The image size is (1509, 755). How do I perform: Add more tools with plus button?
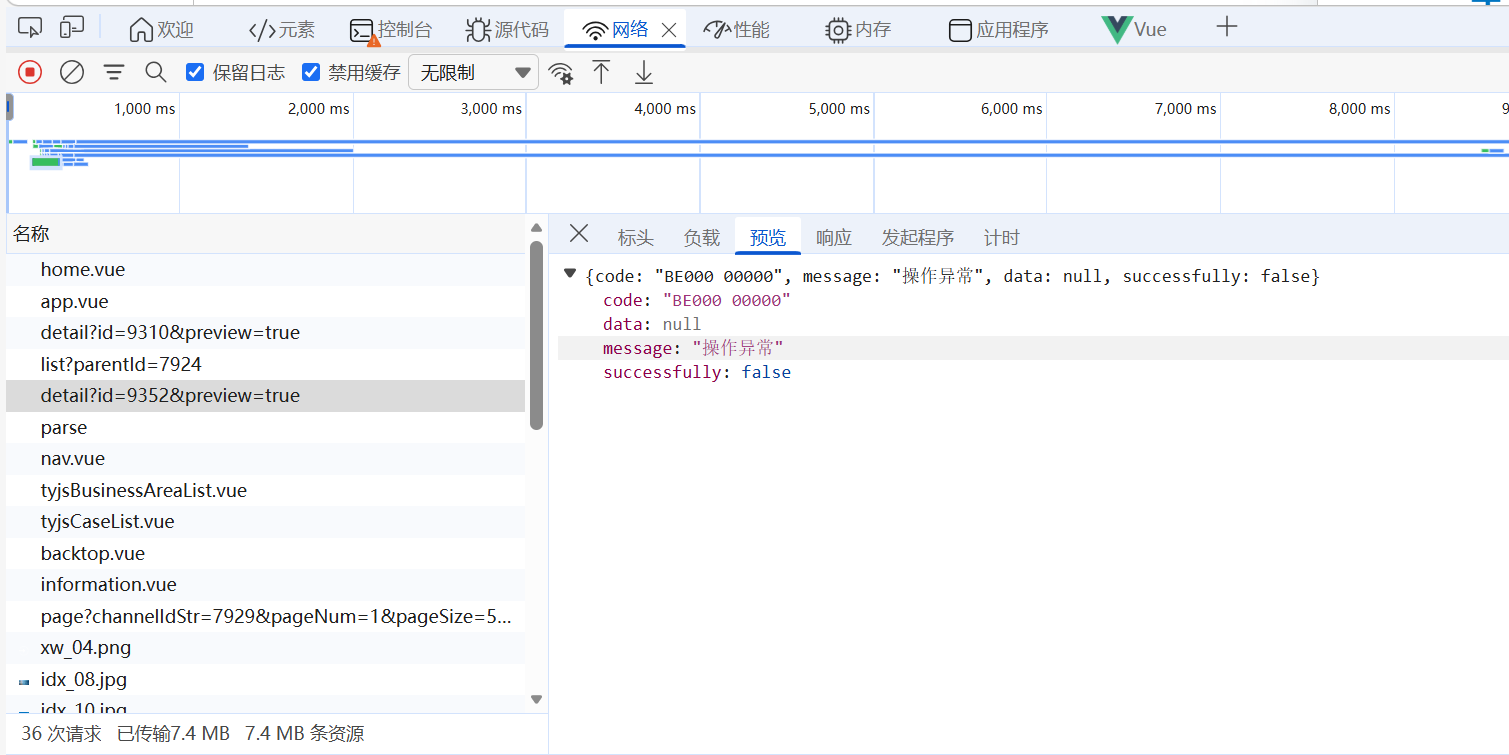point(1227,28)
